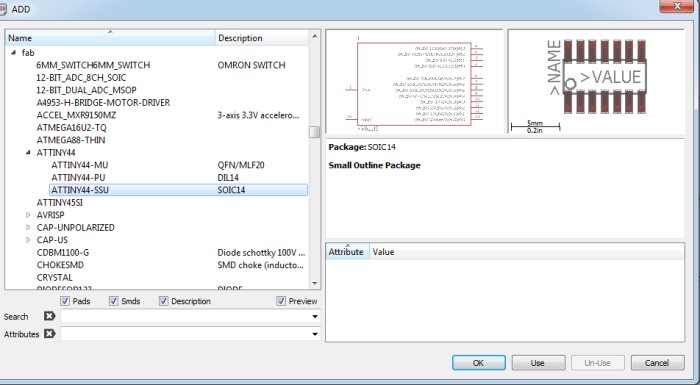Click the DIL14 description cell
The width and height of the screenshot is (700, 385).
228,178
